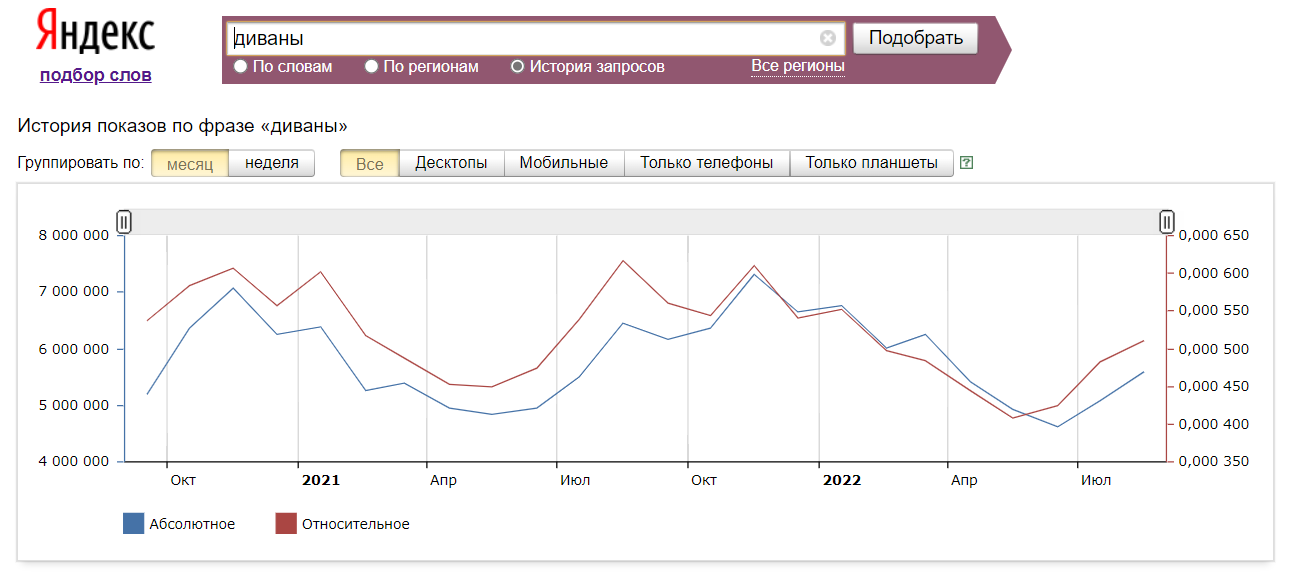This screenshot has height=578, width=1290.
Task: Open the «подбор слов» link
Action: 96,75
